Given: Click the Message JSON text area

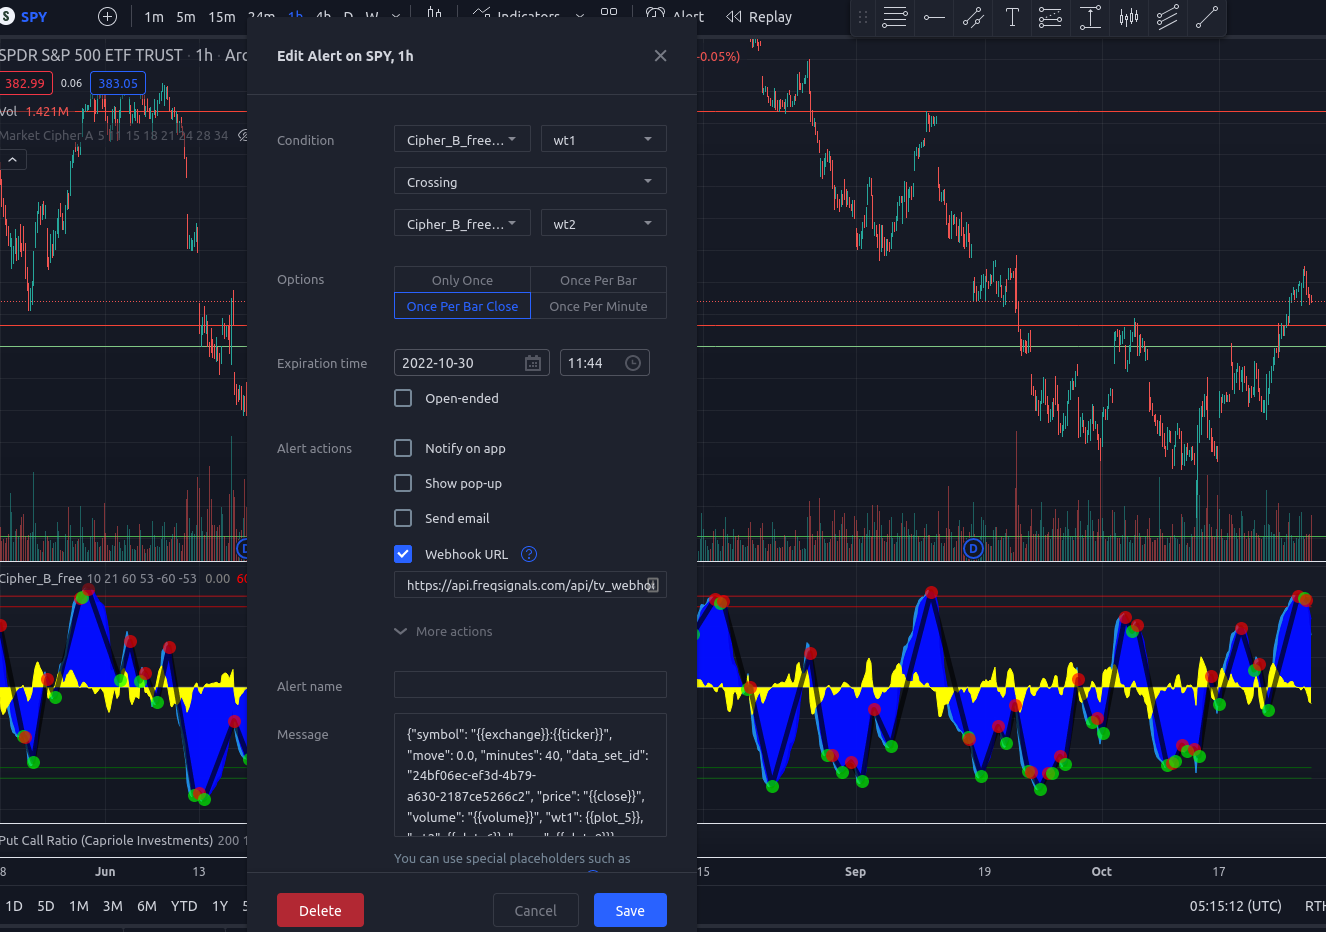Looking at the screenshot, I should pyautogui.click(x=530, y=775).
